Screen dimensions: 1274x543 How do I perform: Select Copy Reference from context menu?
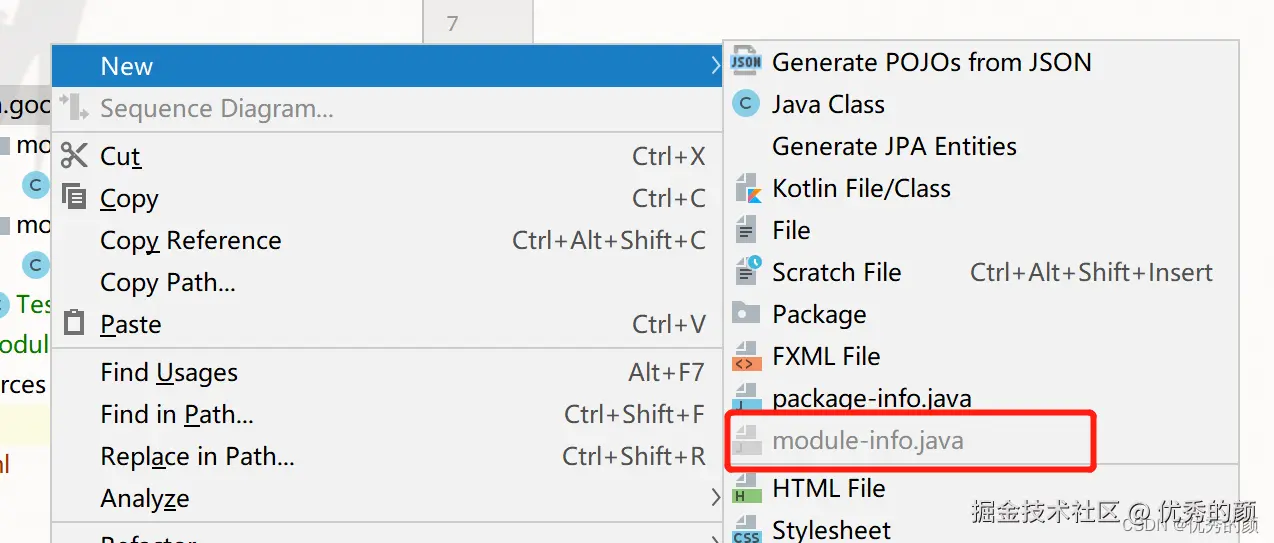point(191,241)
